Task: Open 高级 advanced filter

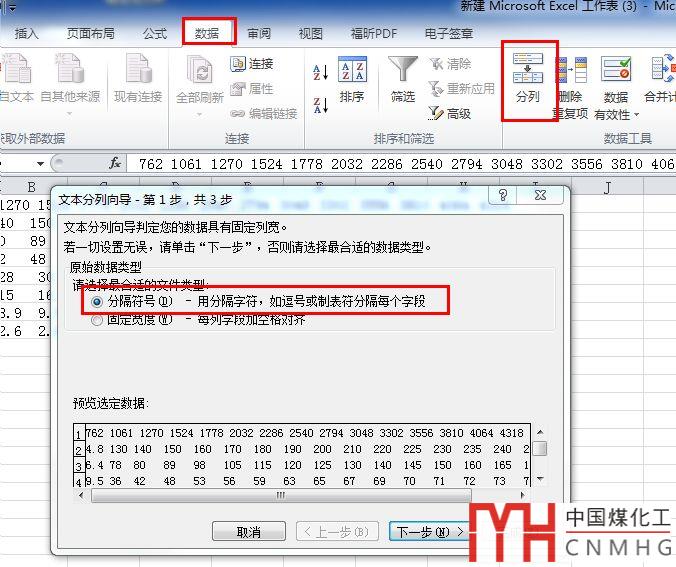Action: (449, 113)
